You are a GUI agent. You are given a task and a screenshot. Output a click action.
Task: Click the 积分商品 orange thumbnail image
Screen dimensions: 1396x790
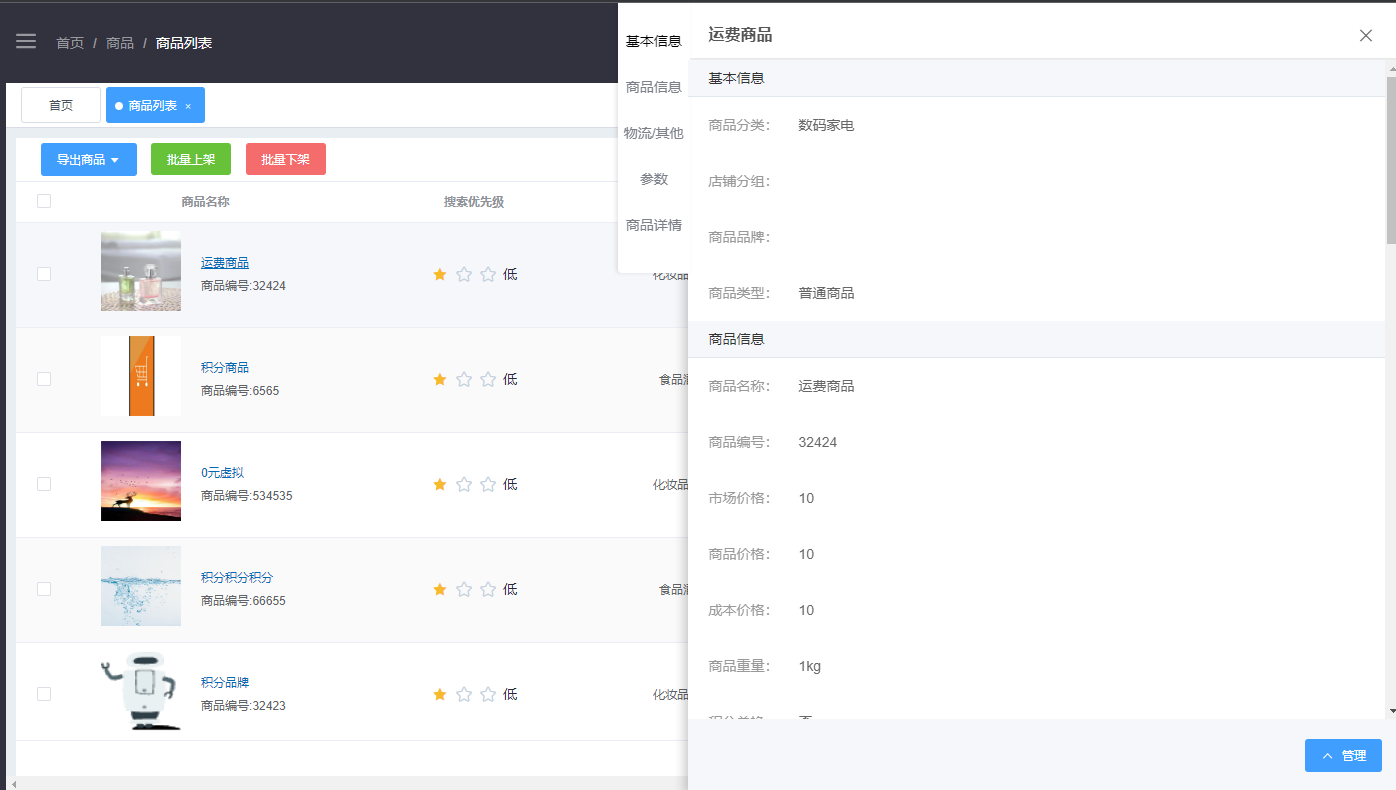141,376
